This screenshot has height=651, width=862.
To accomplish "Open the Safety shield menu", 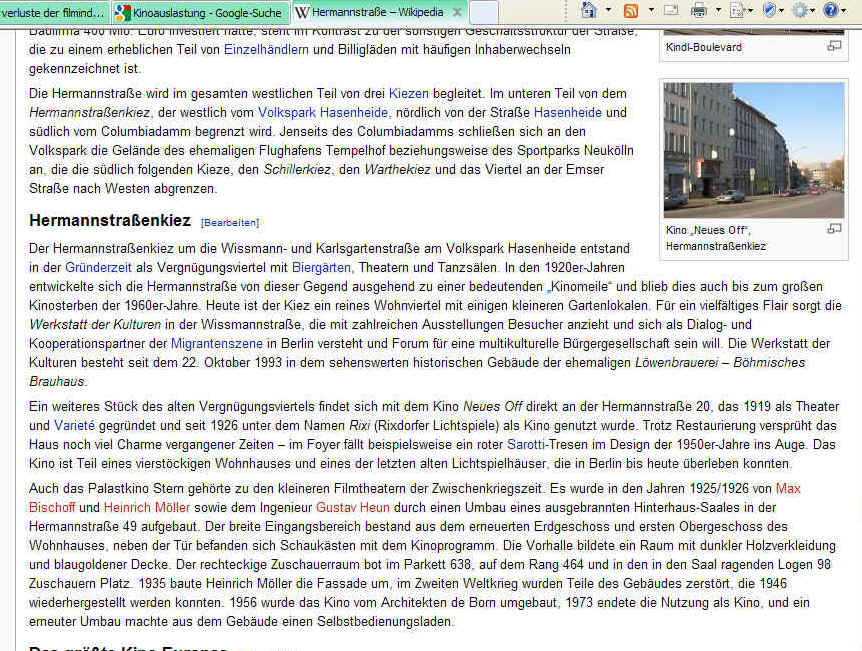I will click(772, 10).
